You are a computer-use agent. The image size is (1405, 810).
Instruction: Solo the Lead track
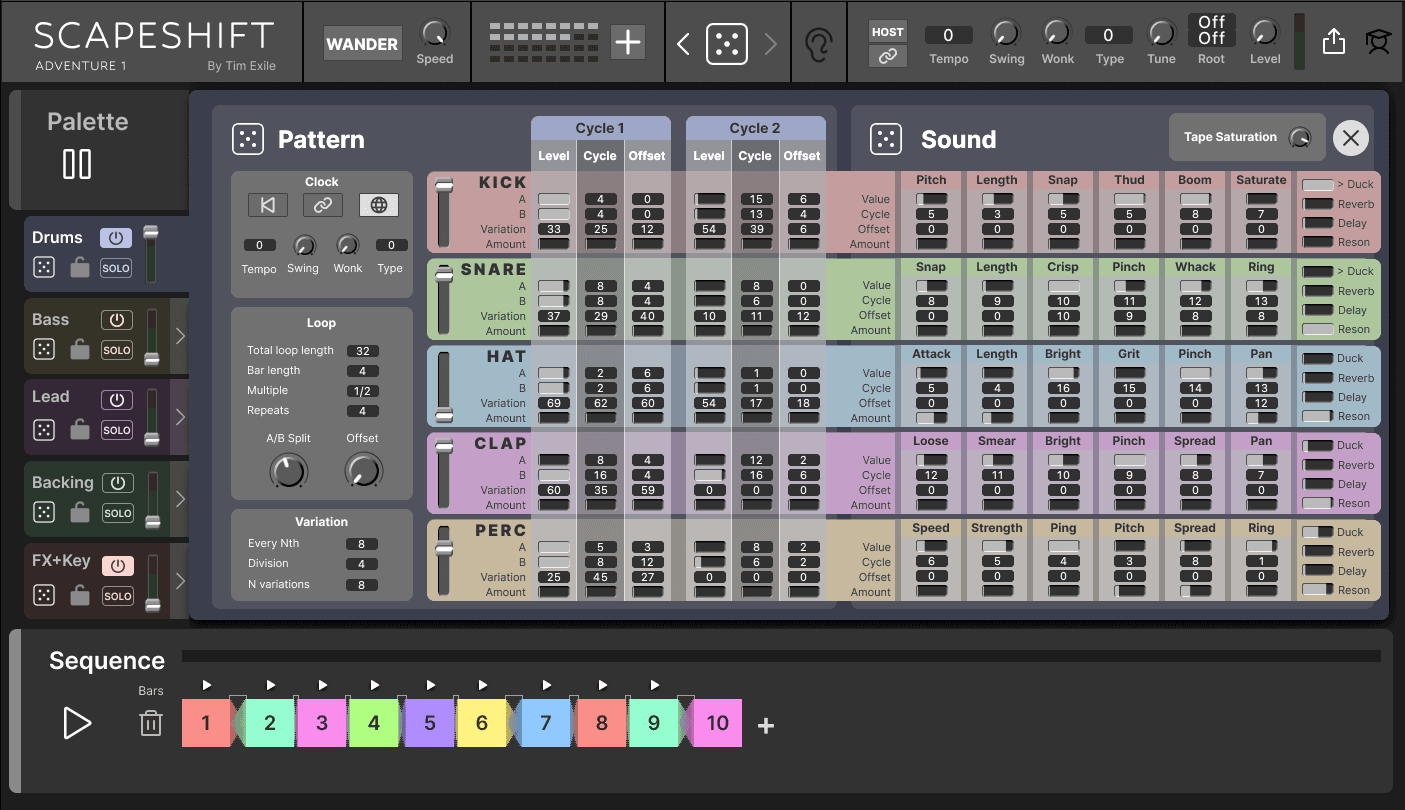tap(117, 430)
